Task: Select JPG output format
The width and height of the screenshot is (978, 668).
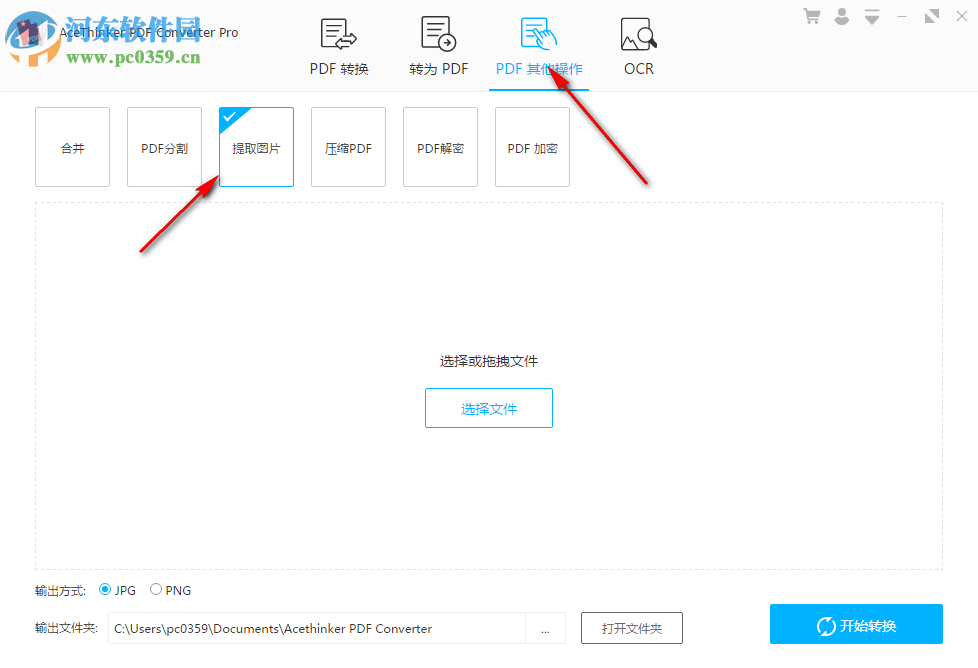Action: (105, 590)
